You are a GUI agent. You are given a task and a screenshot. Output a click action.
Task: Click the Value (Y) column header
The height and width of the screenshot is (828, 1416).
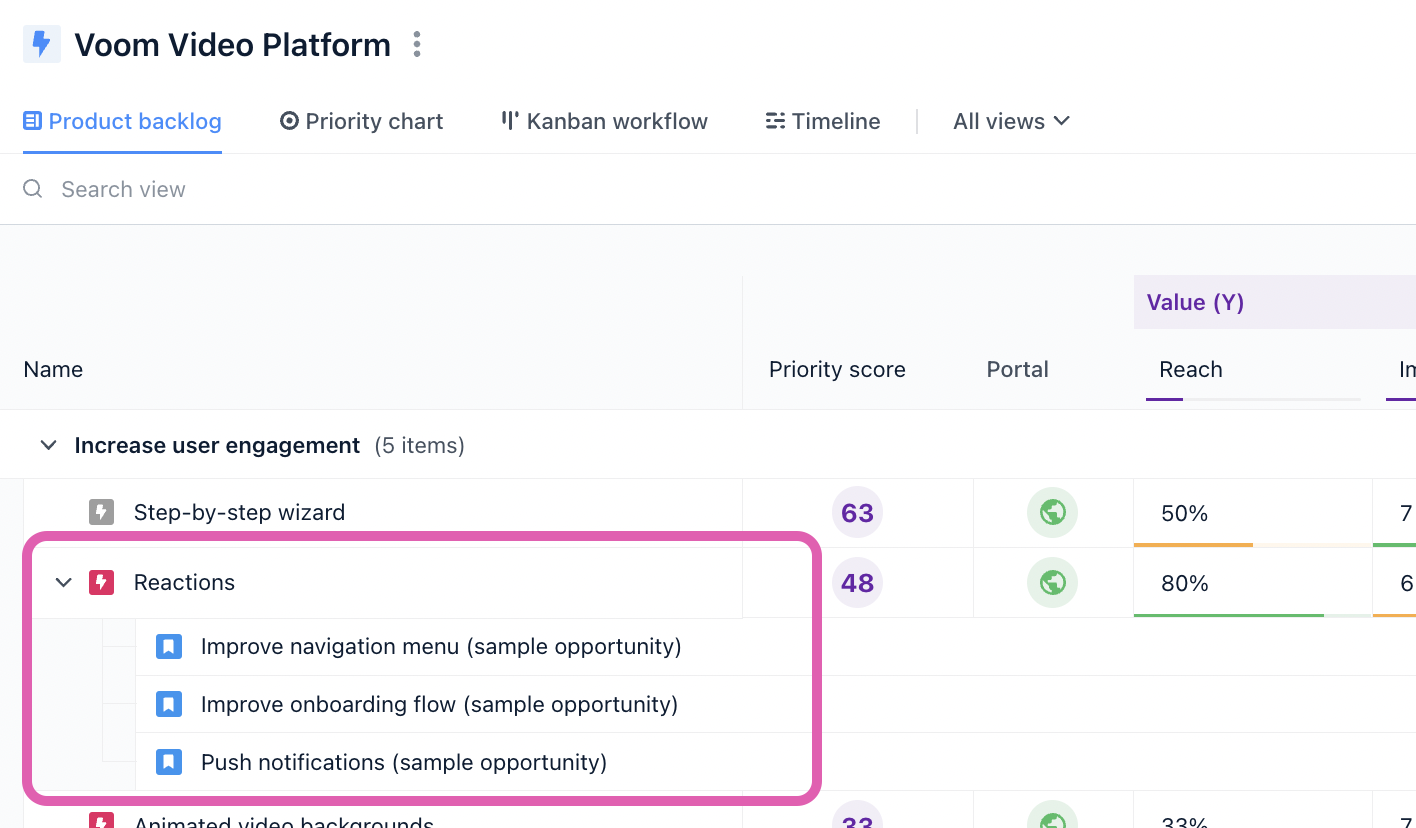coord(1195,302)
